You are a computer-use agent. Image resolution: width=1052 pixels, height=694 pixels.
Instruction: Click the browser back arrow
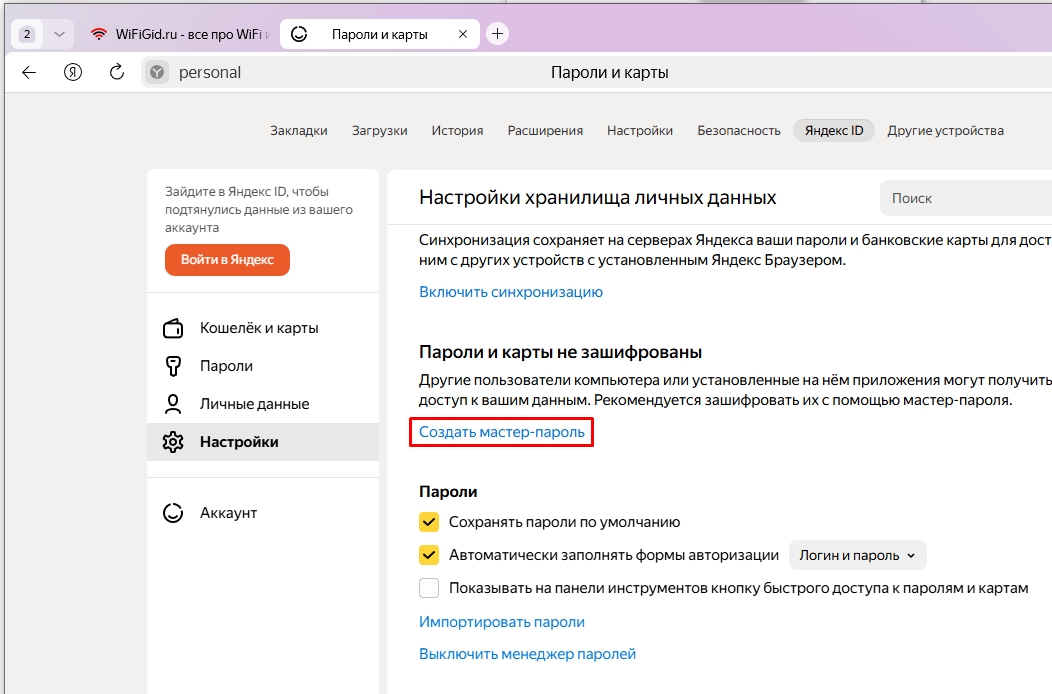(x=29, y=72)
